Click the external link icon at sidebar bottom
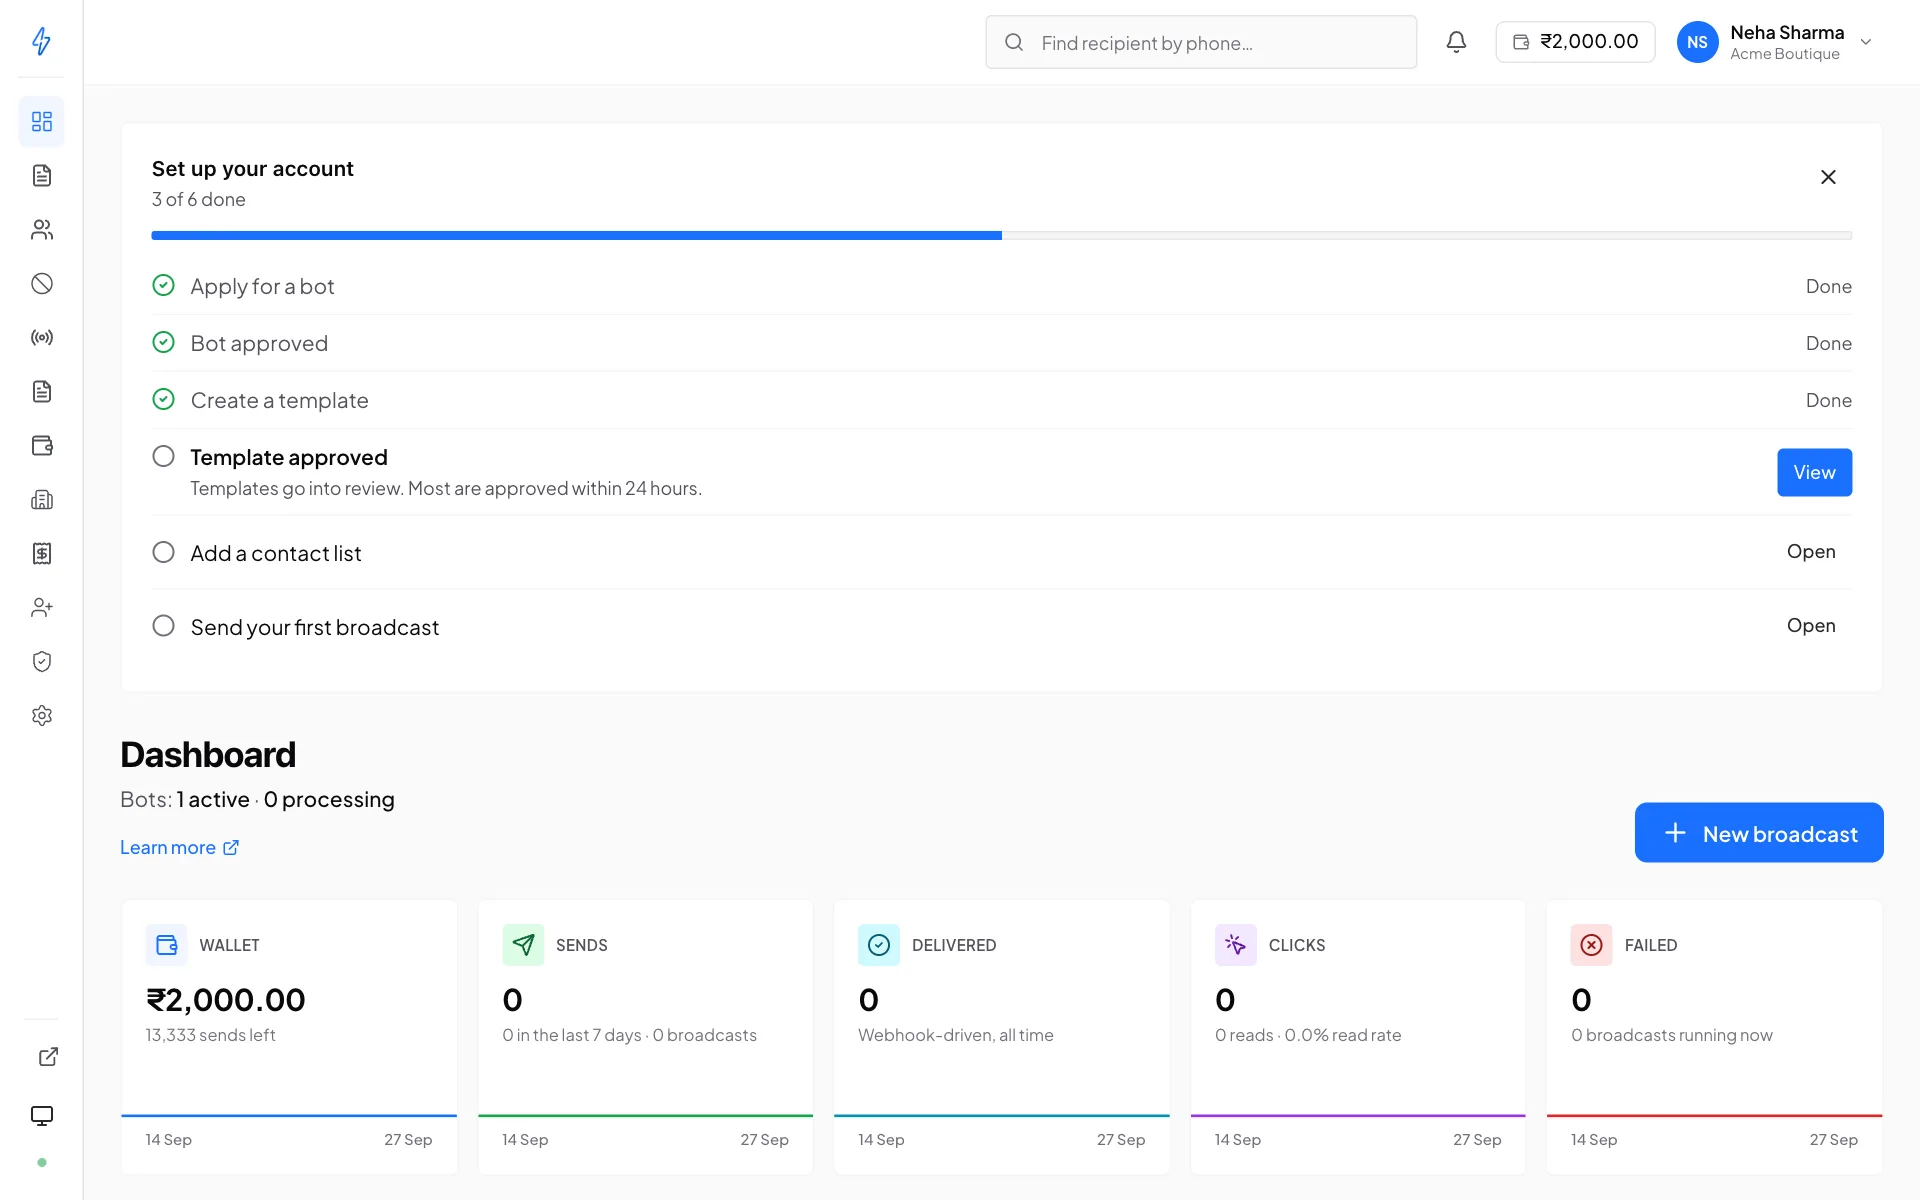The image size is (1920, 1200). [48, 1057]
